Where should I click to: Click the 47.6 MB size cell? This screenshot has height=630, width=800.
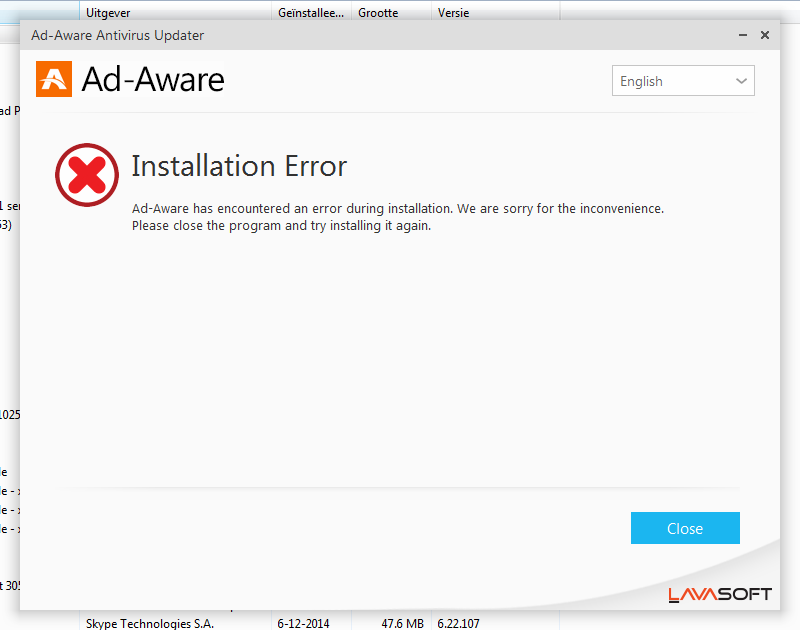pos(403,623)
